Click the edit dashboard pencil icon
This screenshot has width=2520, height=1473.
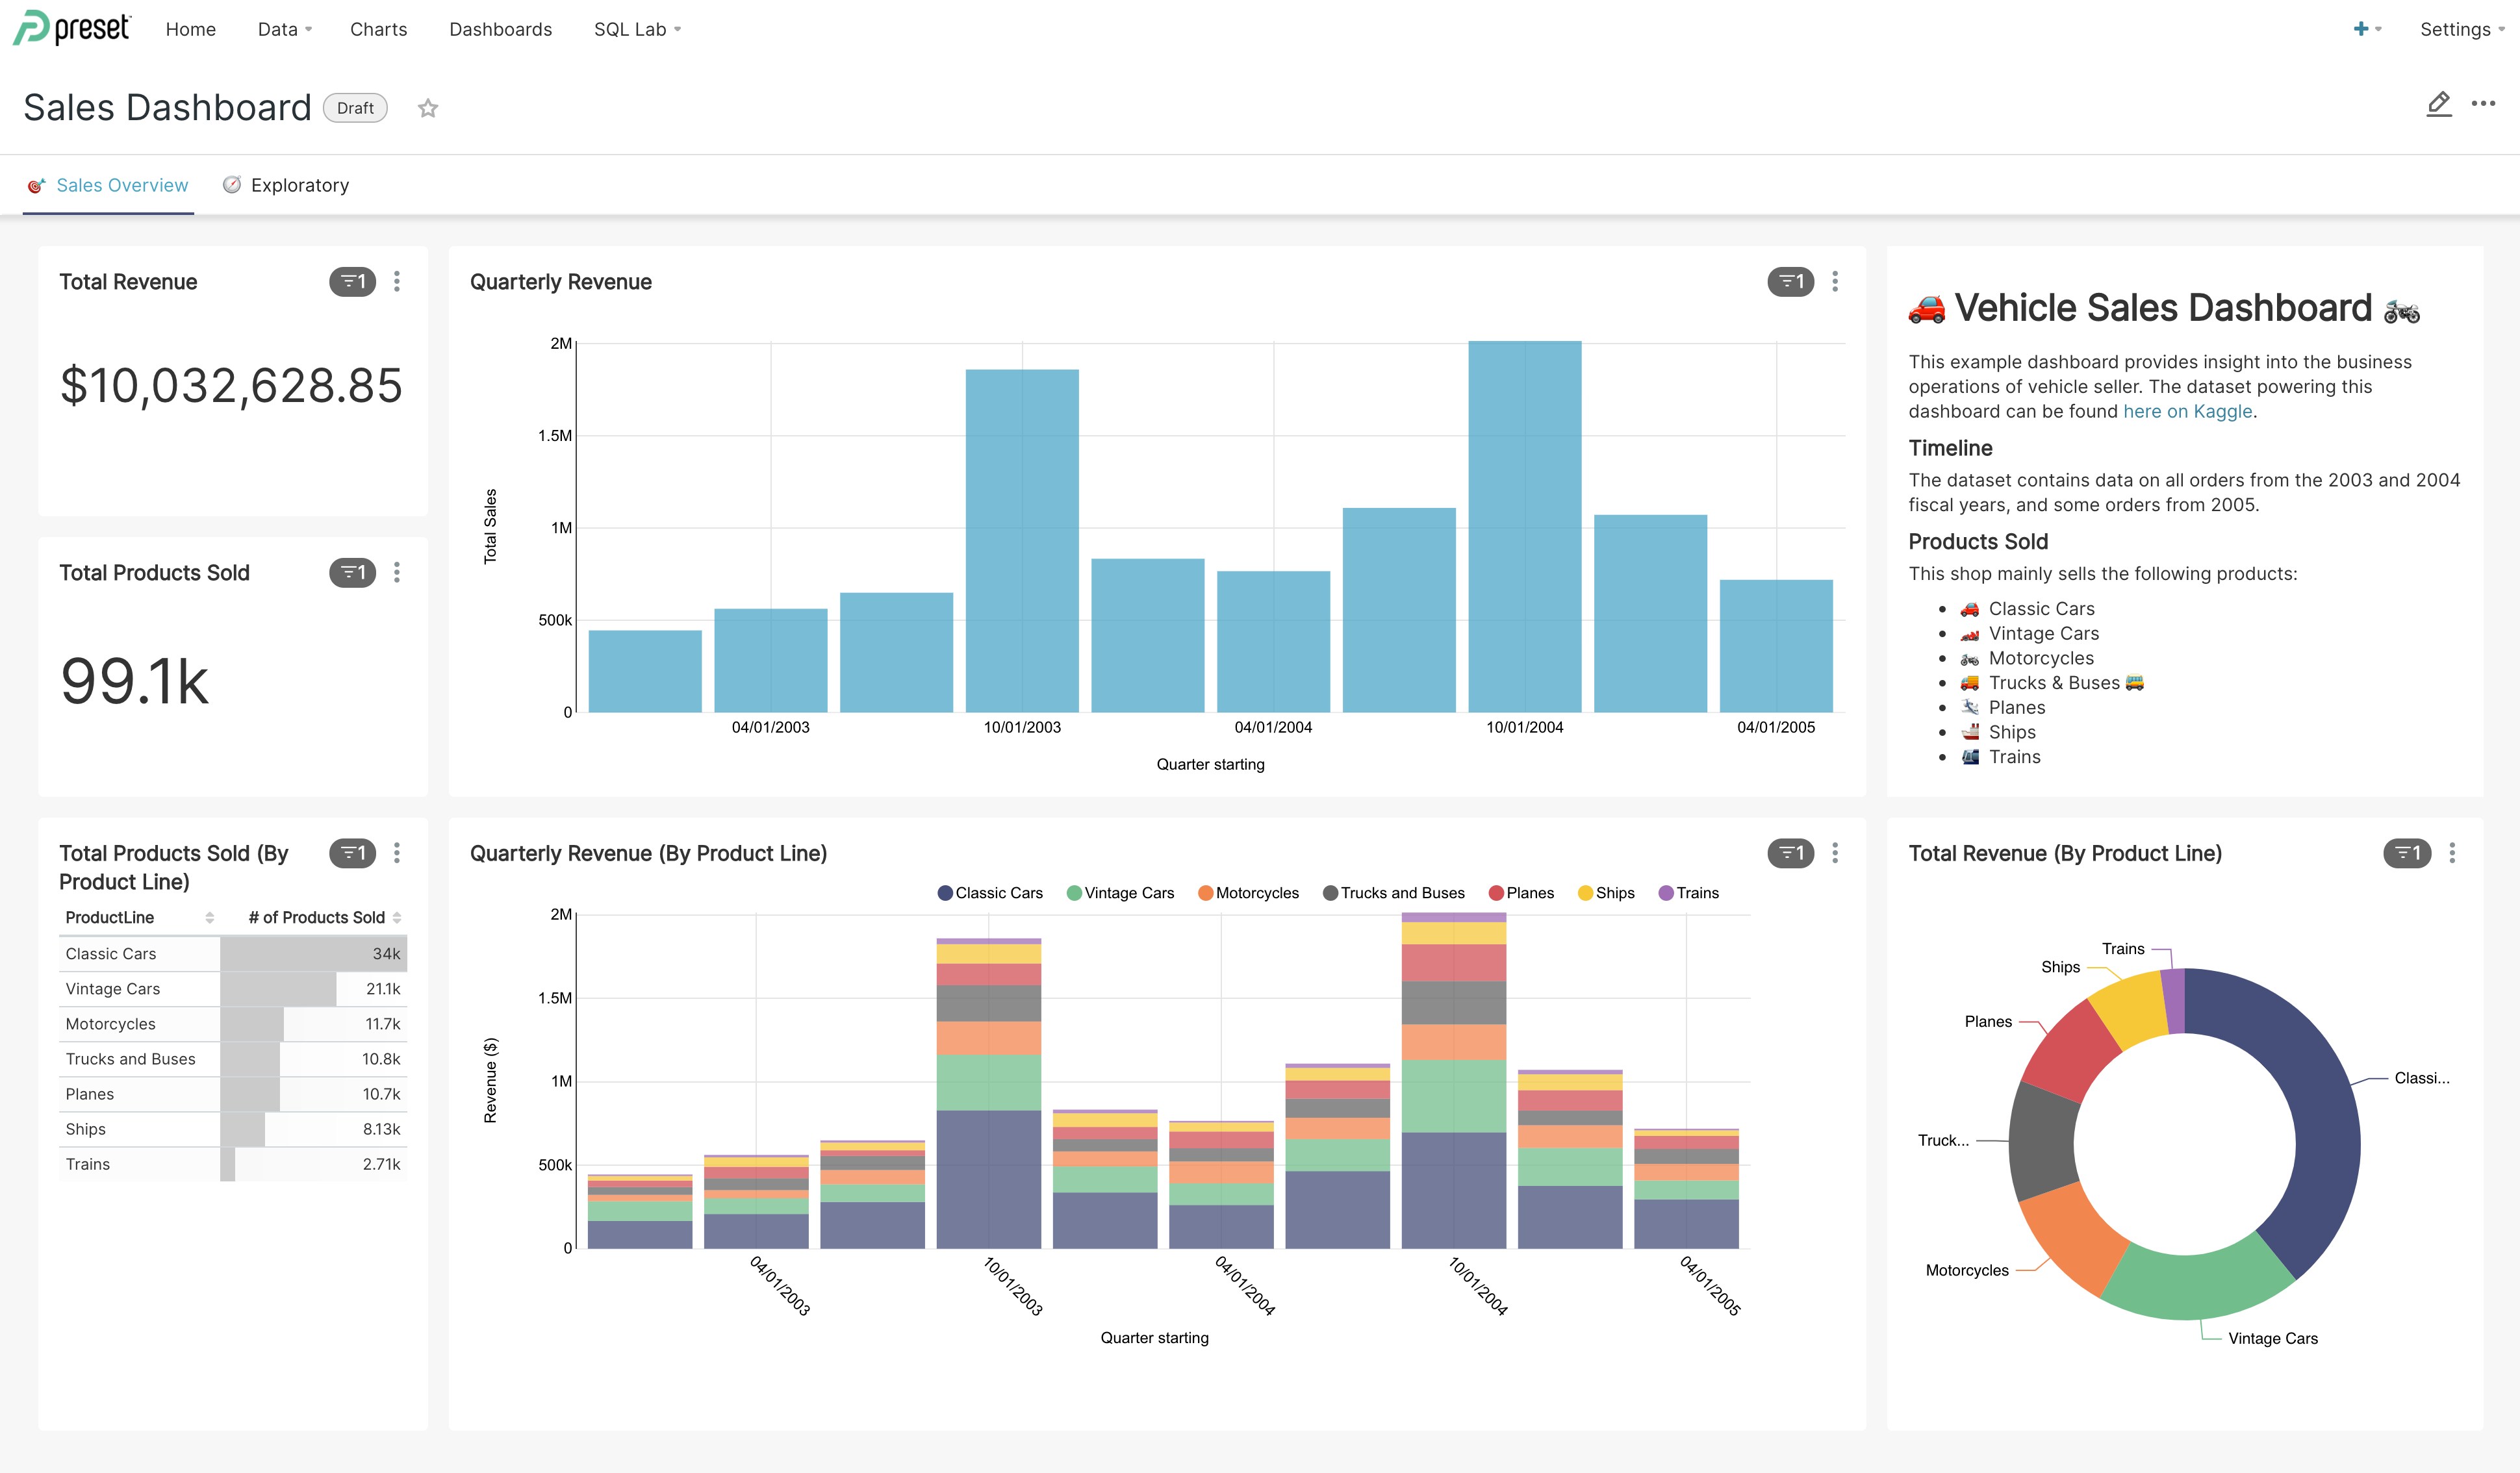tap(2438, 104)
